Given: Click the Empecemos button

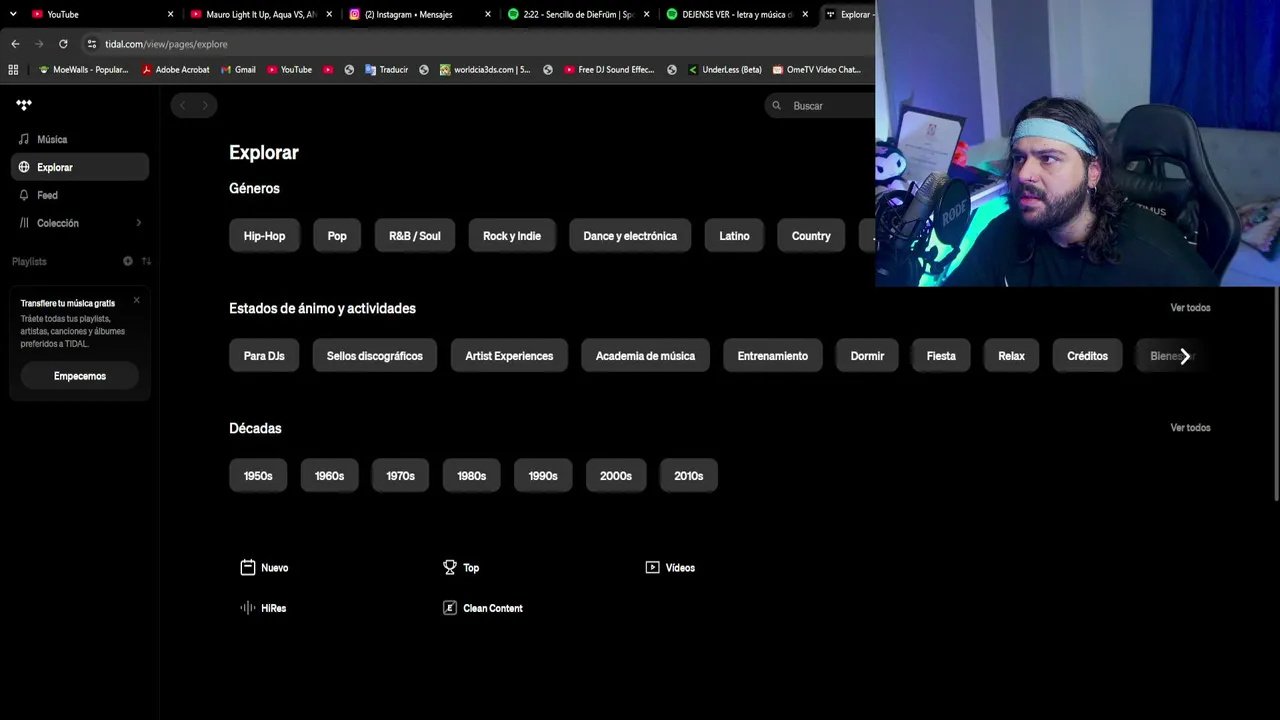Looking at the screenshot, I should tap(80, 376).
